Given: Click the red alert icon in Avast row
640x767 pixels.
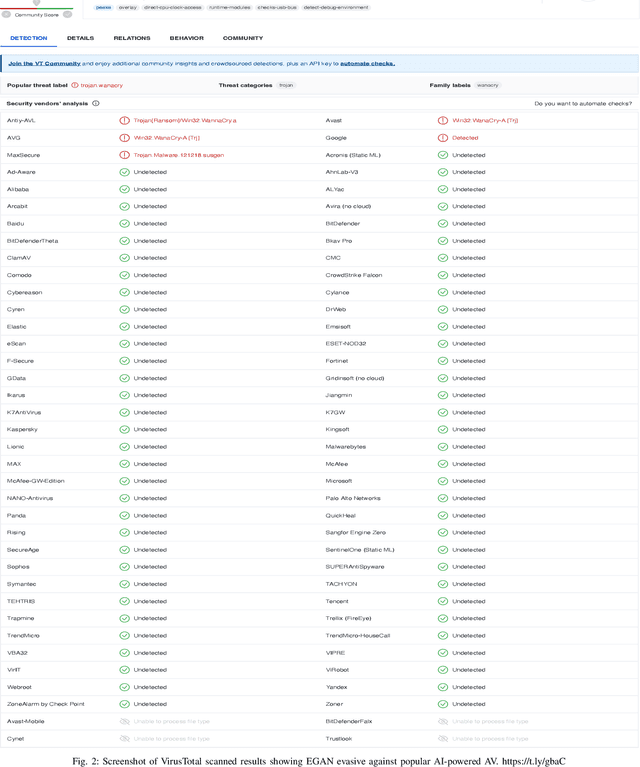Looking at the screenshot, I should (443, 120).
